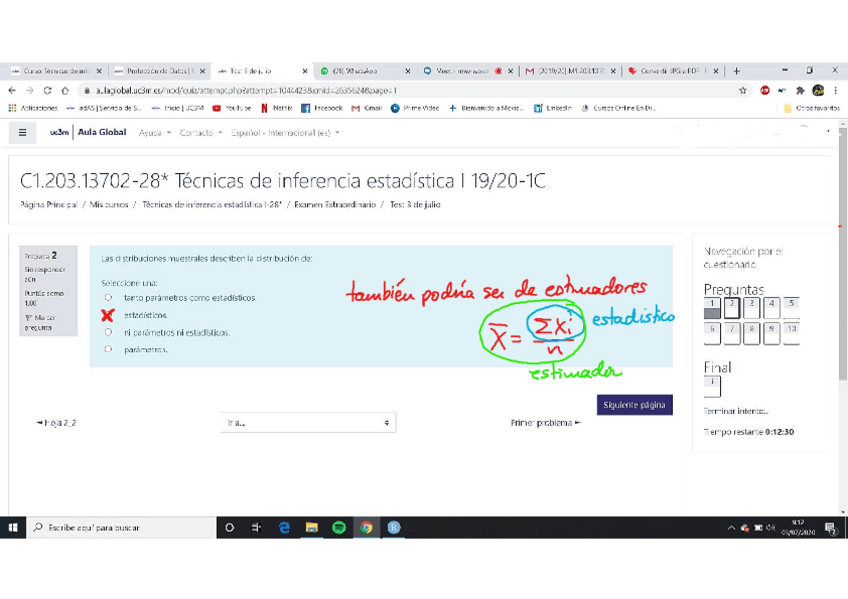
Task: Open the notification center icon
Action: (x=830, y=528)
